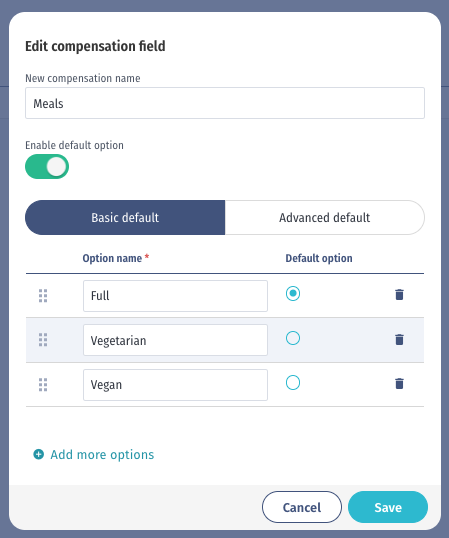The height and width of the screenshot is (538, 449).
Task: Select the Basic default tab
Action: 125,218
